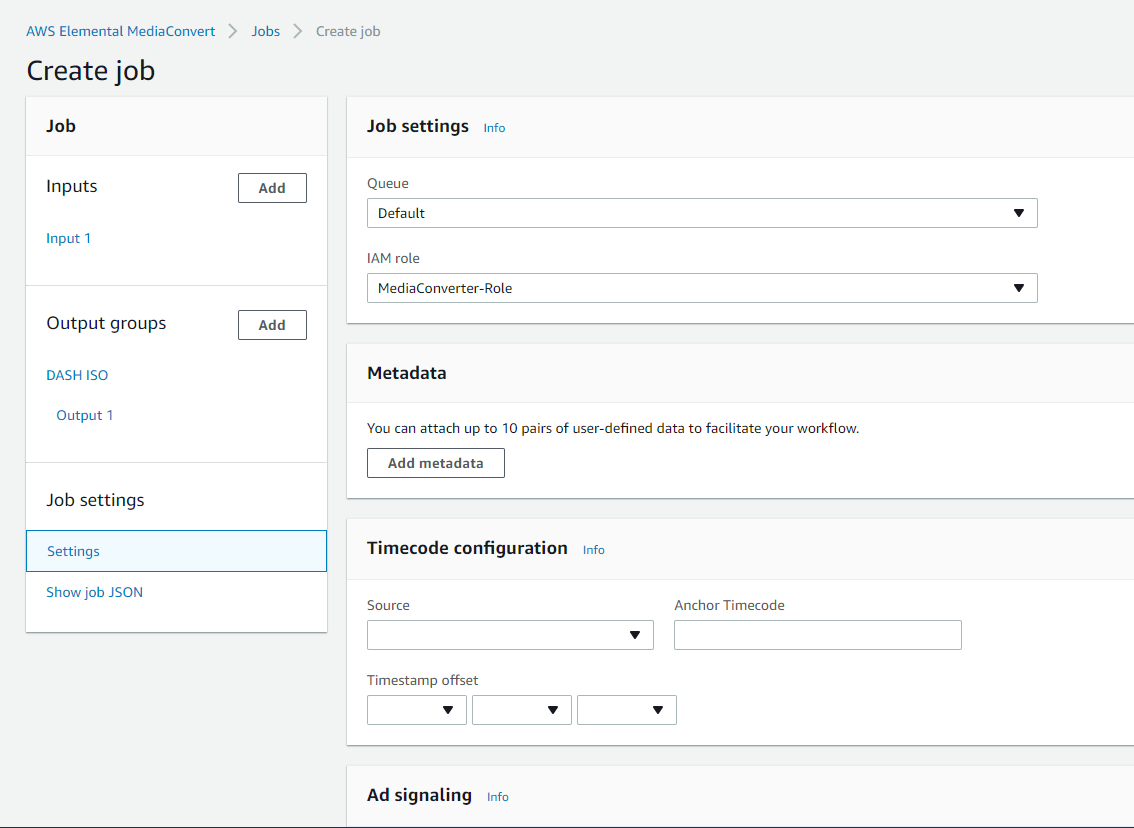Go to AWS Elemental MediaConvert breadcrumb

pyautogui.click(x=121, y=31)
